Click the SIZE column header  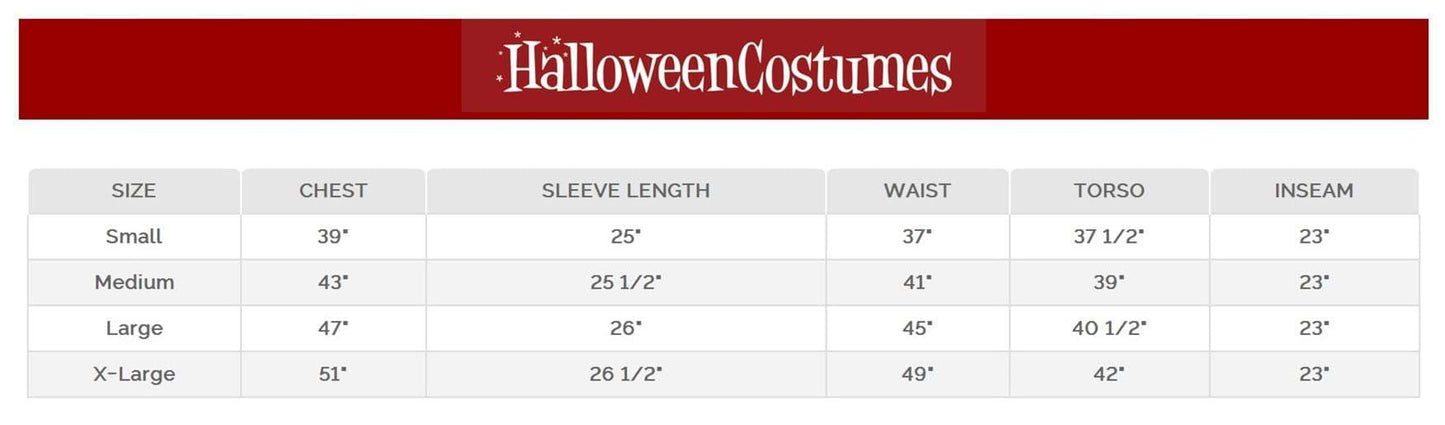pyautogui.click(x=134, y=190)
